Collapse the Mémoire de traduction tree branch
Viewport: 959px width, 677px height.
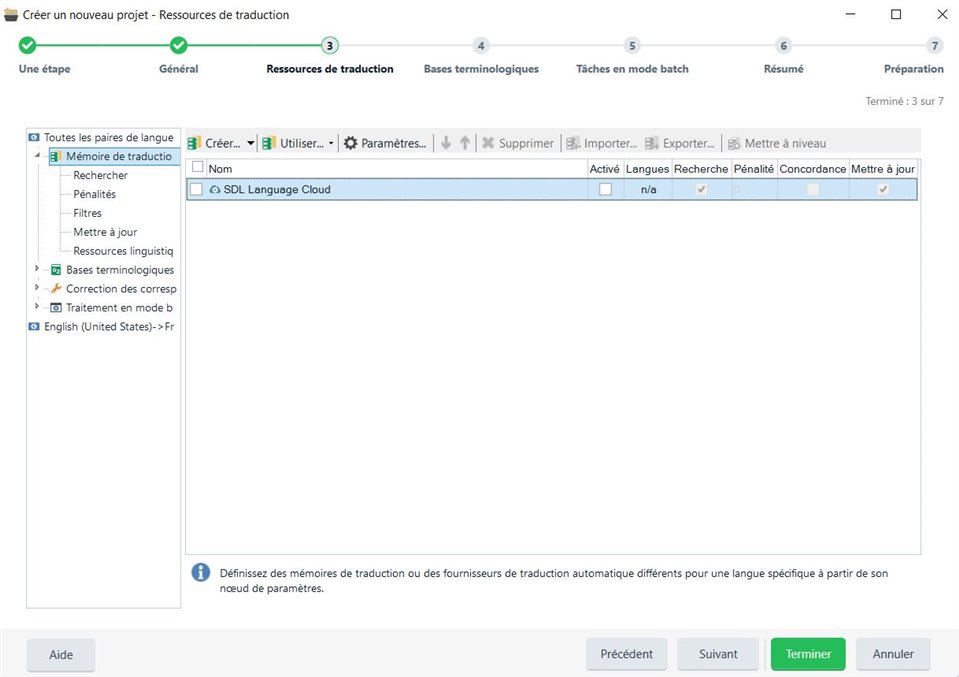tap(37, 156)
